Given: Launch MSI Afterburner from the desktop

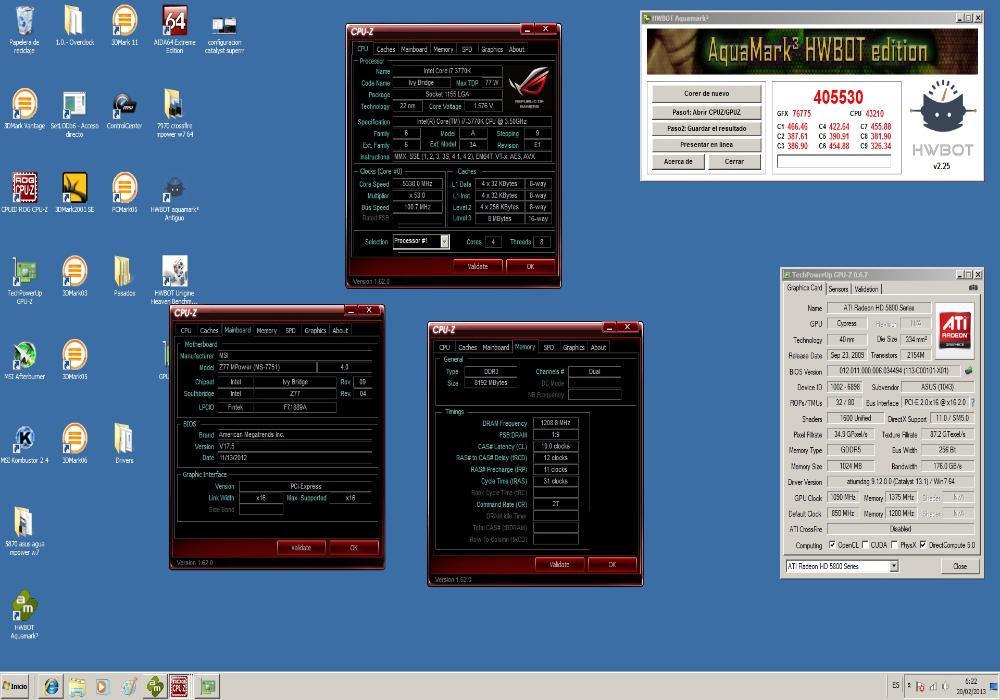Looking at the screenshot, I should click(24, 360).
